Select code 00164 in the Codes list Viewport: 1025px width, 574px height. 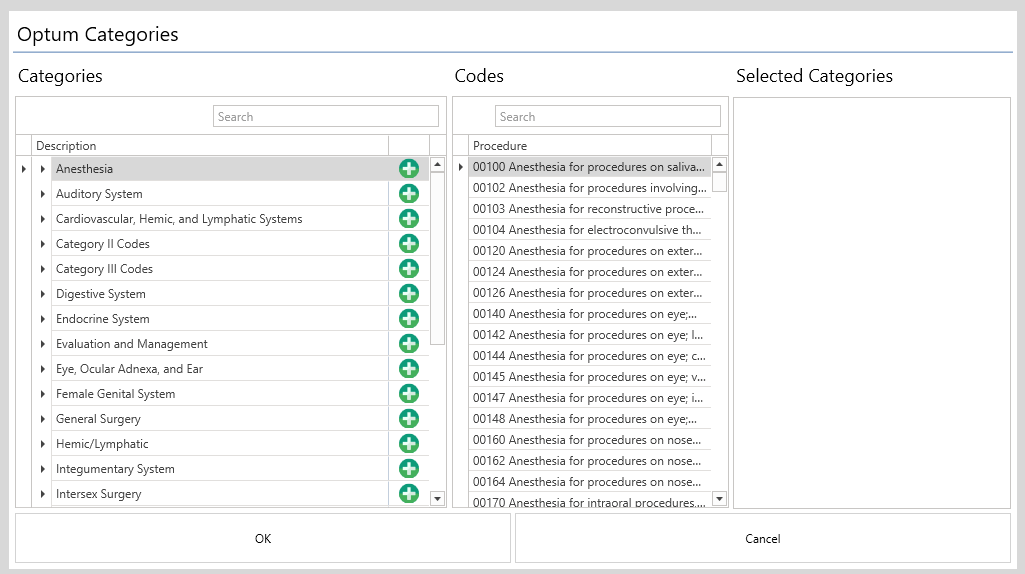[590, 481]
